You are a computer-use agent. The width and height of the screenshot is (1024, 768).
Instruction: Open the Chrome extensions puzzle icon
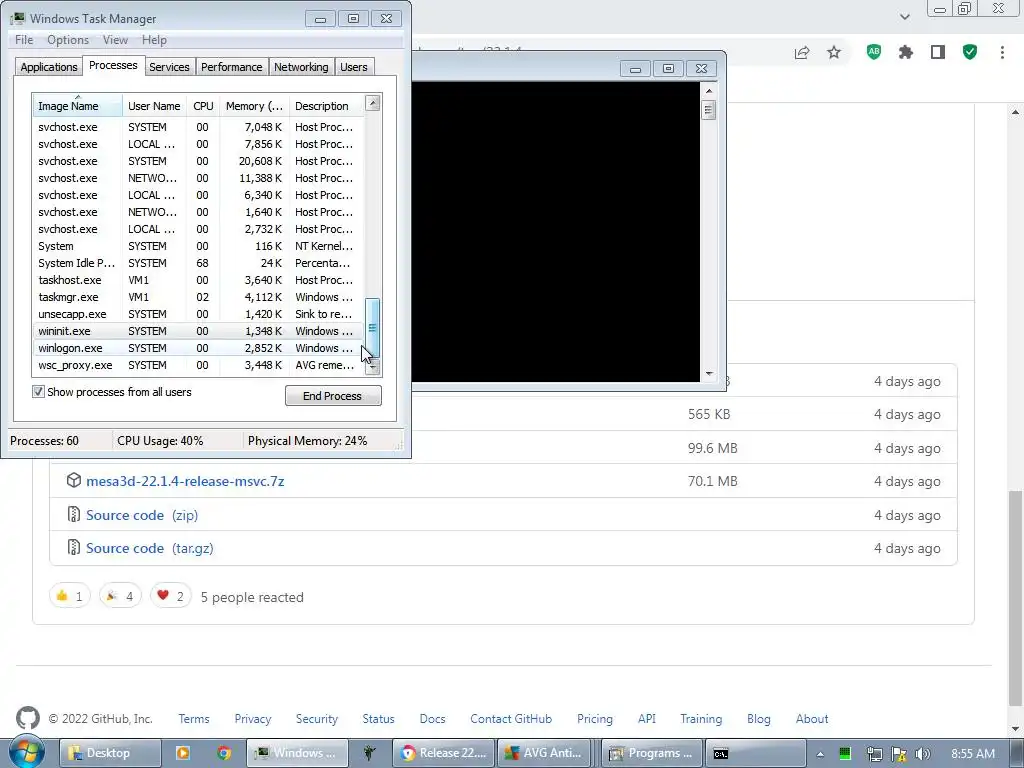coord(906,52)
